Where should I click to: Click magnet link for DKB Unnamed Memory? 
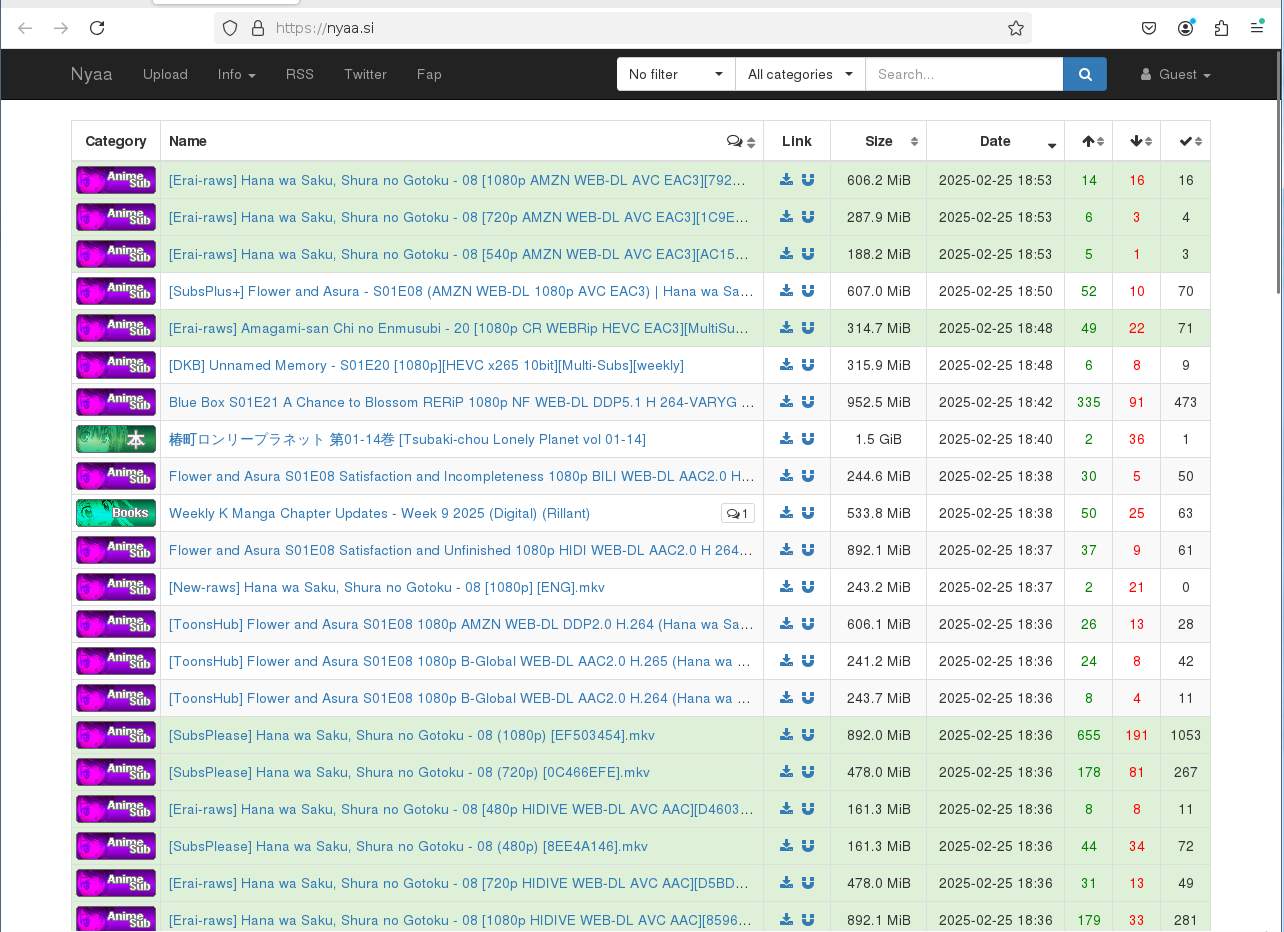808,365
